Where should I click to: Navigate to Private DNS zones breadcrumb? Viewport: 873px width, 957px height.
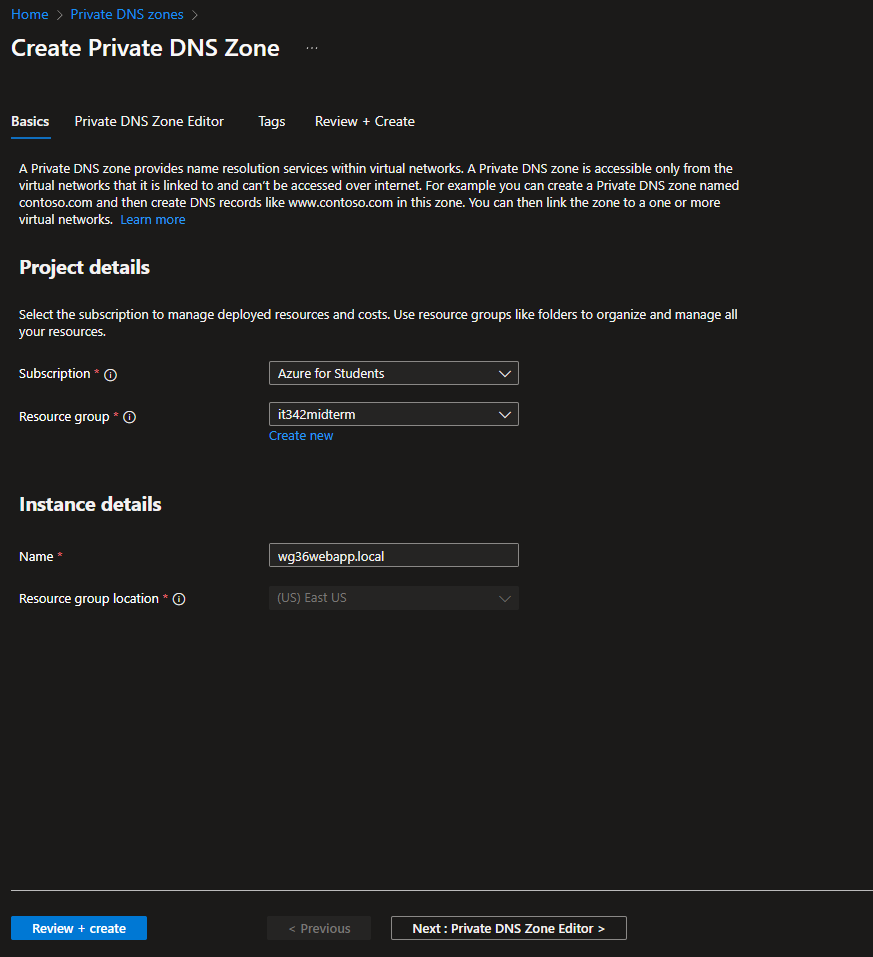tap(127, 15)
